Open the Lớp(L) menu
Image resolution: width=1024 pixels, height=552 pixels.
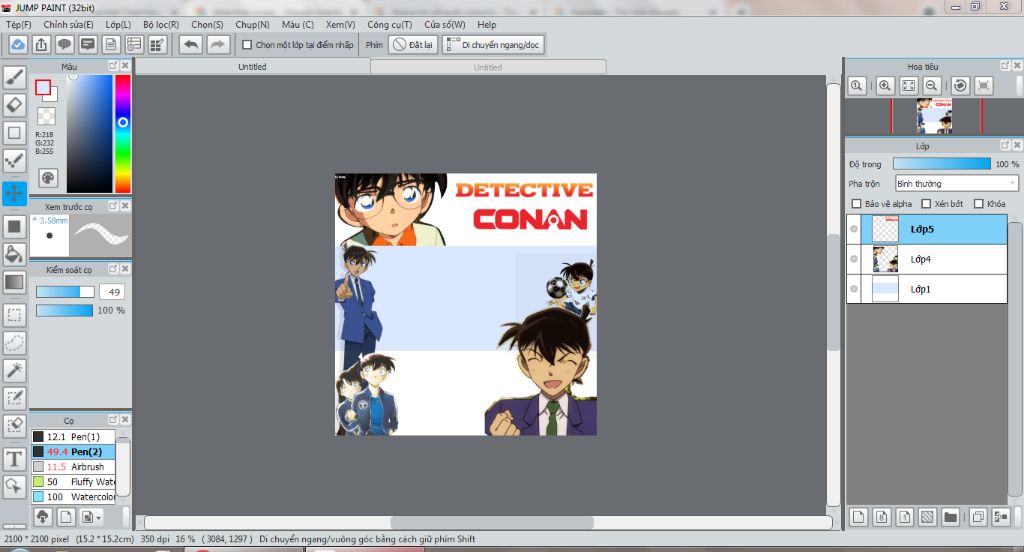(118, 24)
